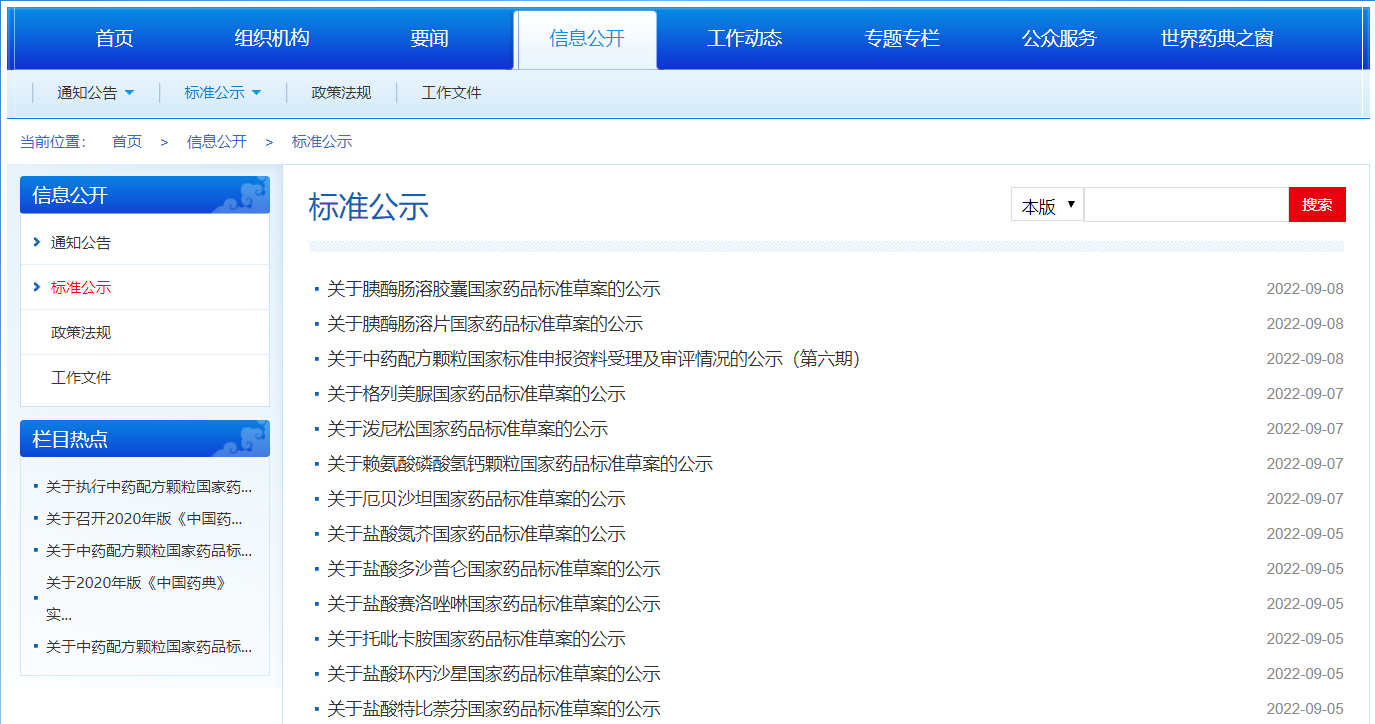Open the 组织机构 navigation tab
This screenshot has width=1375, height=724.
272,39
